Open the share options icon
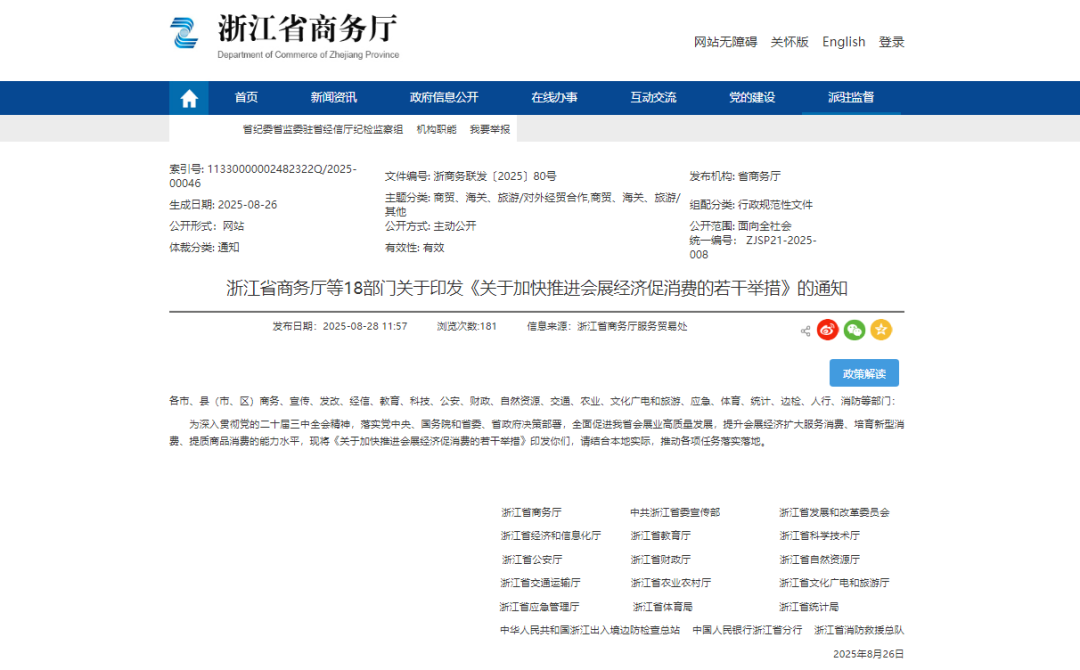The image size is (1080, 670). coord(804,330)
